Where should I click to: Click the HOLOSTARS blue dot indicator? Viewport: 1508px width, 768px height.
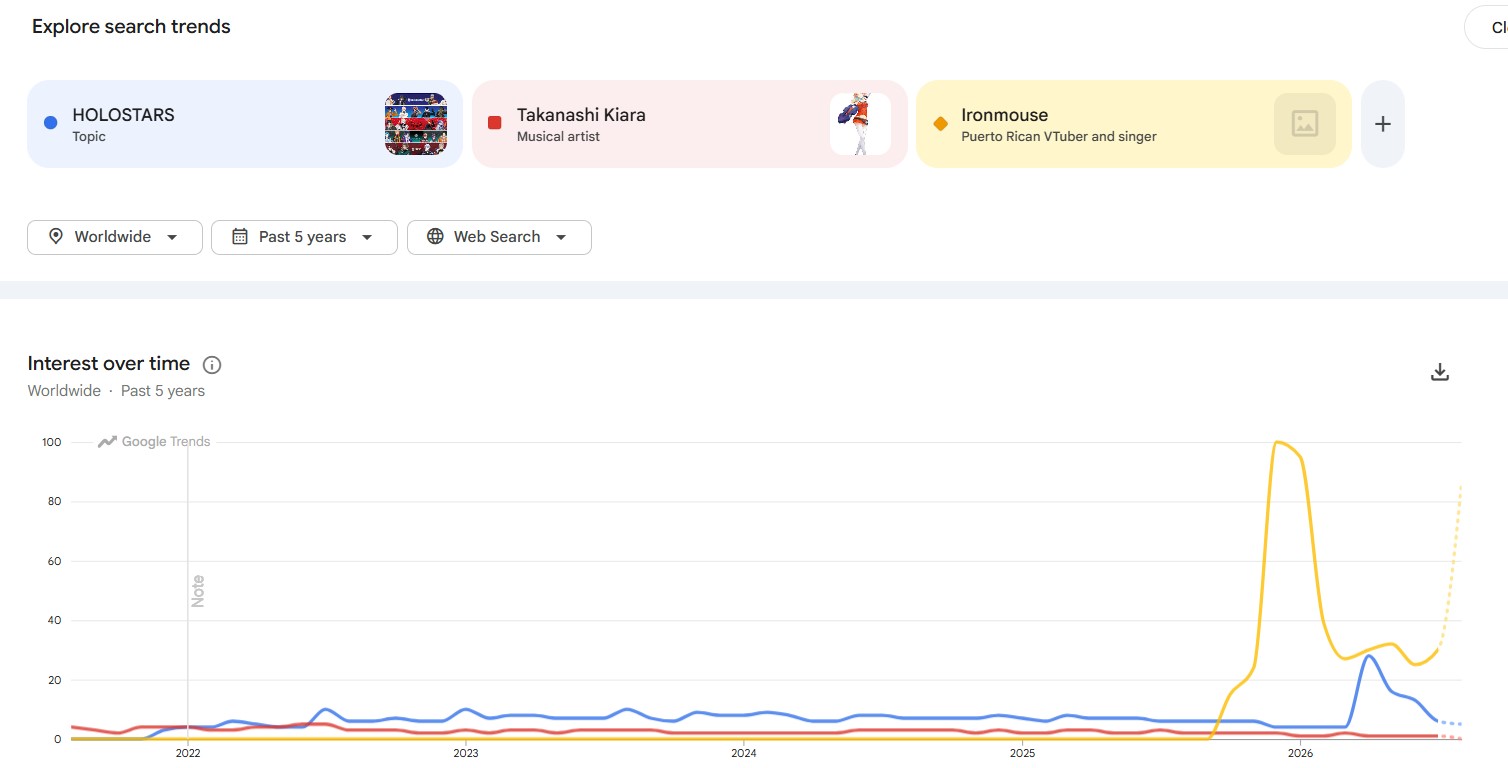pyautogui.click(x=51, y=123)
